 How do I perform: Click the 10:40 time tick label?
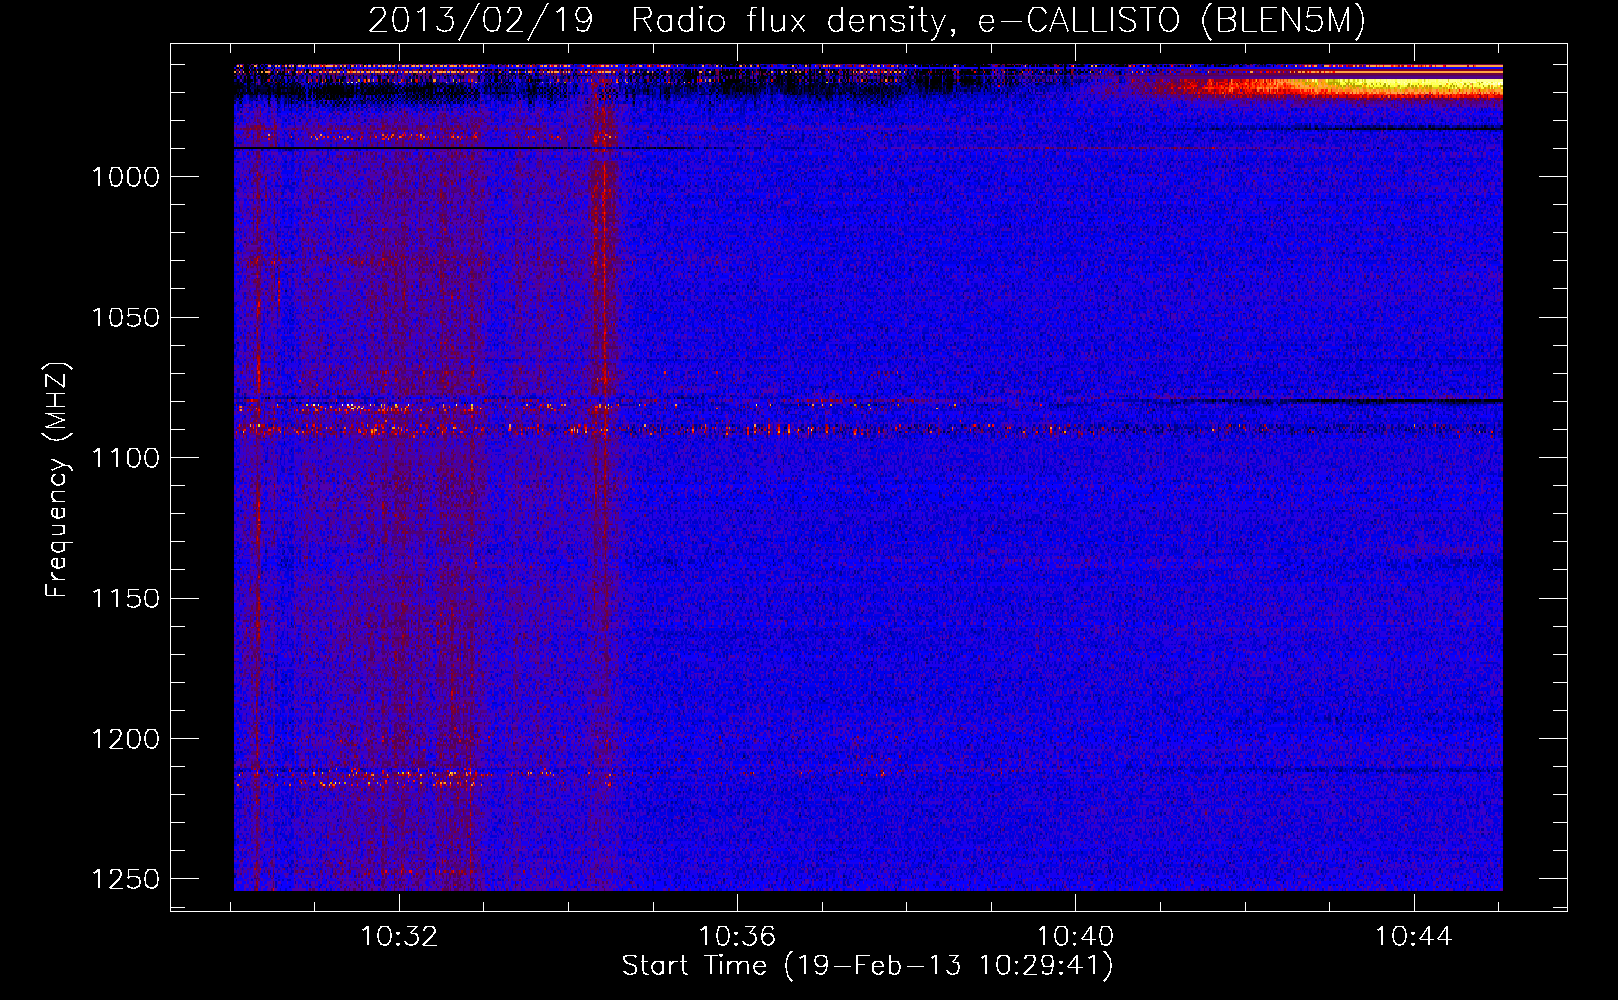pyautogui.click(x=1075, y=937)
